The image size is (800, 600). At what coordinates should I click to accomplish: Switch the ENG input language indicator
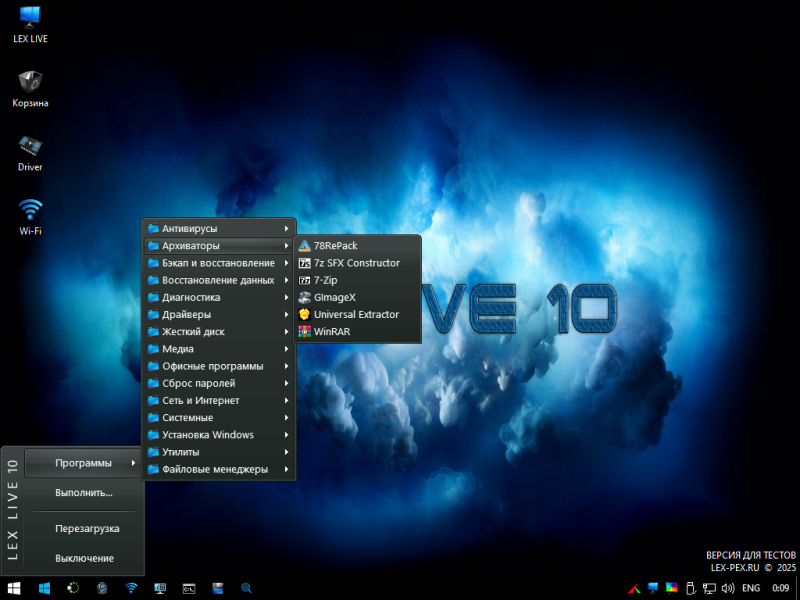750,588
